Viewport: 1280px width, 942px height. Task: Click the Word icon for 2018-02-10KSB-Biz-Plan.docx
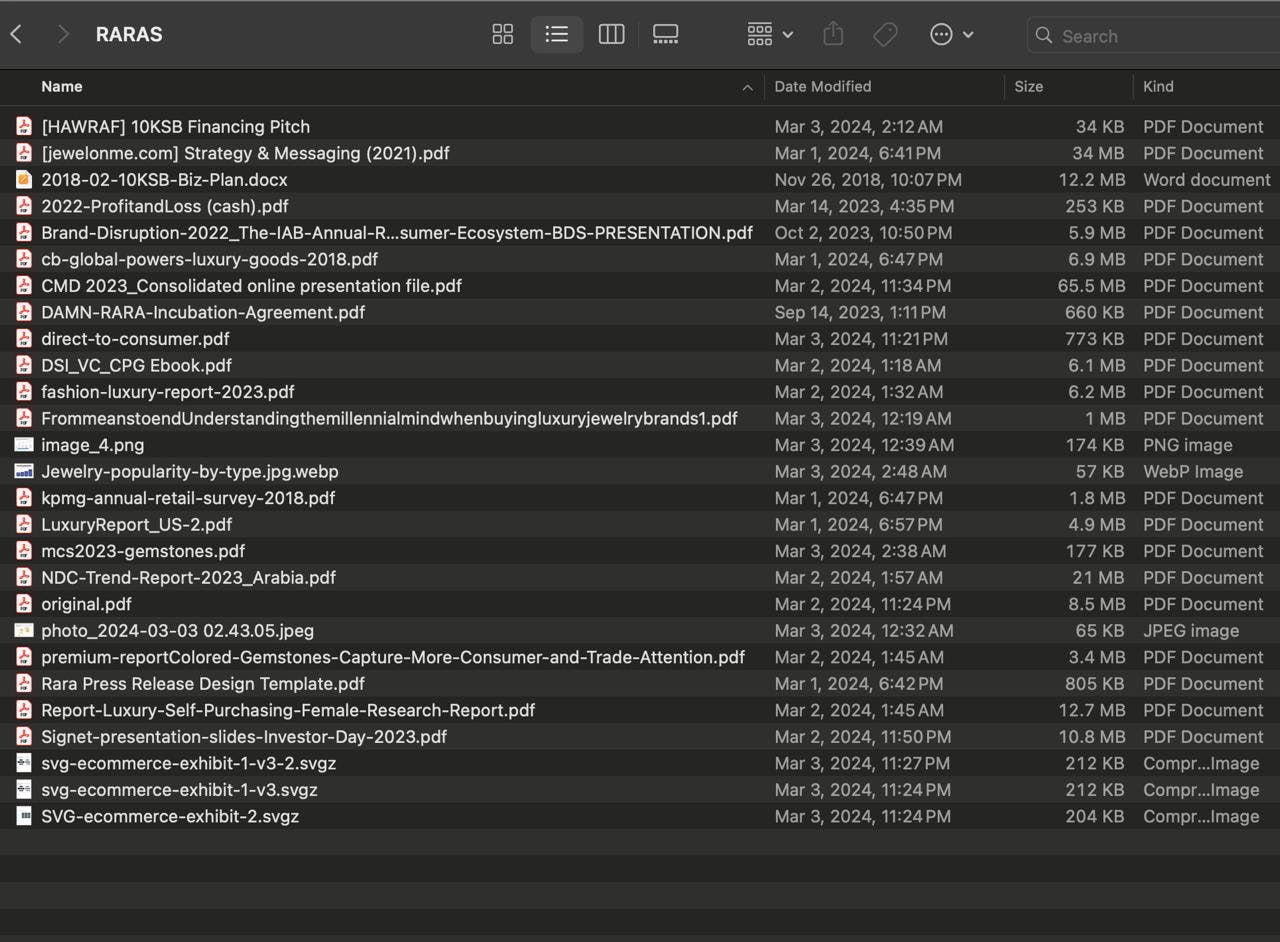click(x=24, y=180)
